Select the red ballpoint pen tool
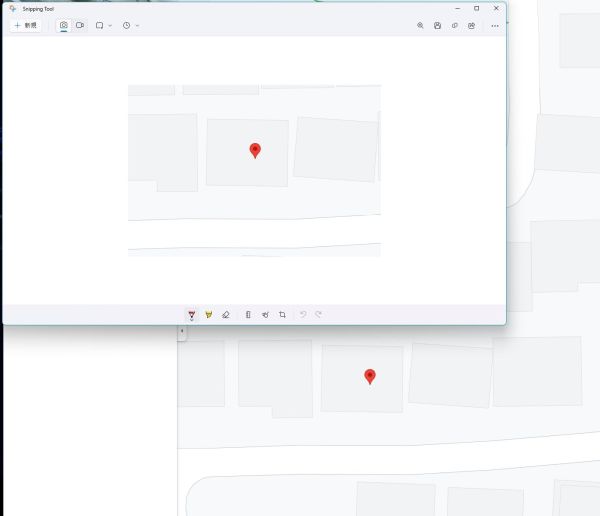The width and height of the screenshot is (600, 516). 191,315
